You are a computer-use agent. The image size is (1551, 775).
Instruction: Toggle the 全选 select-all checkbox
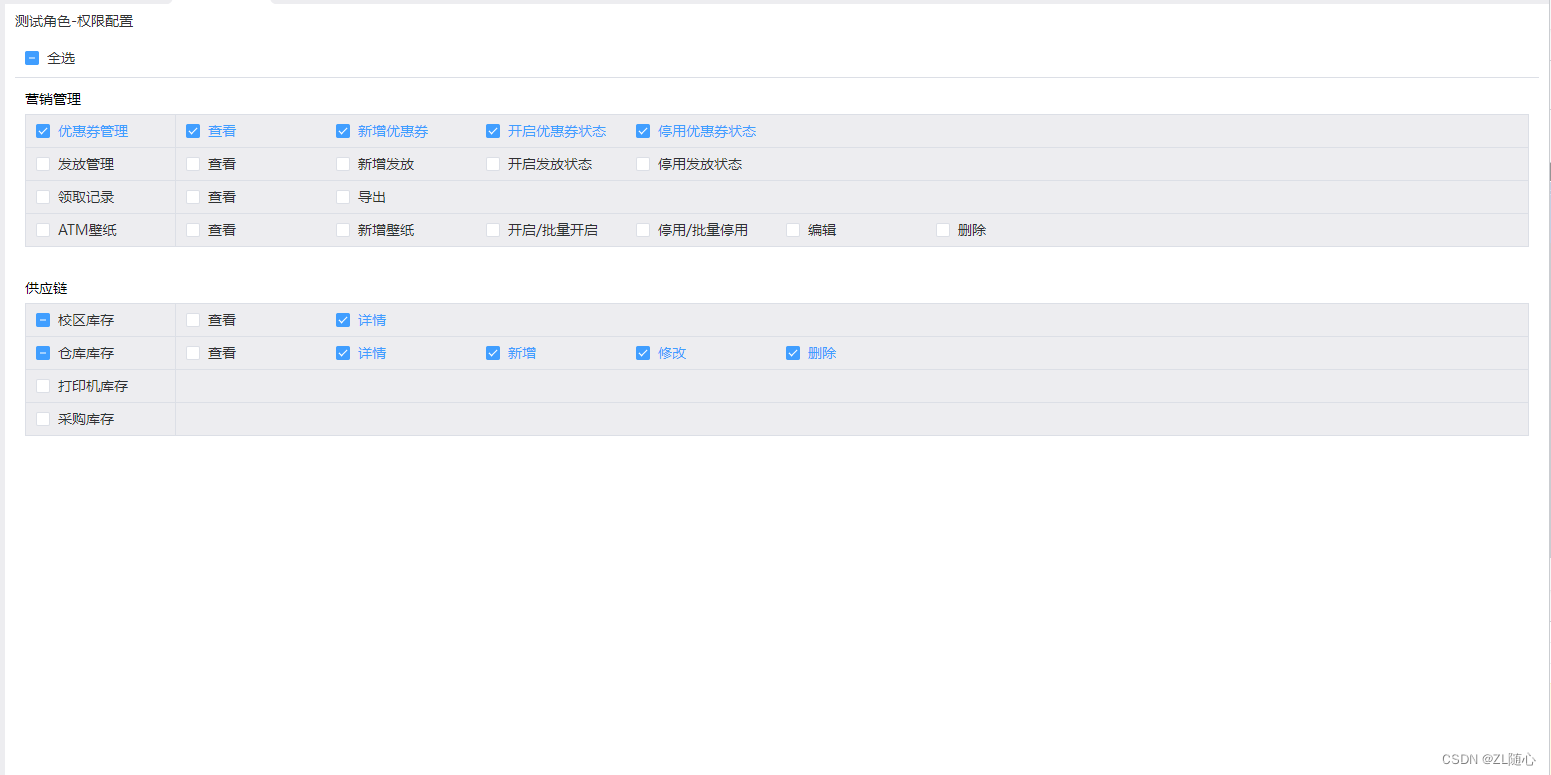(31, 58)
